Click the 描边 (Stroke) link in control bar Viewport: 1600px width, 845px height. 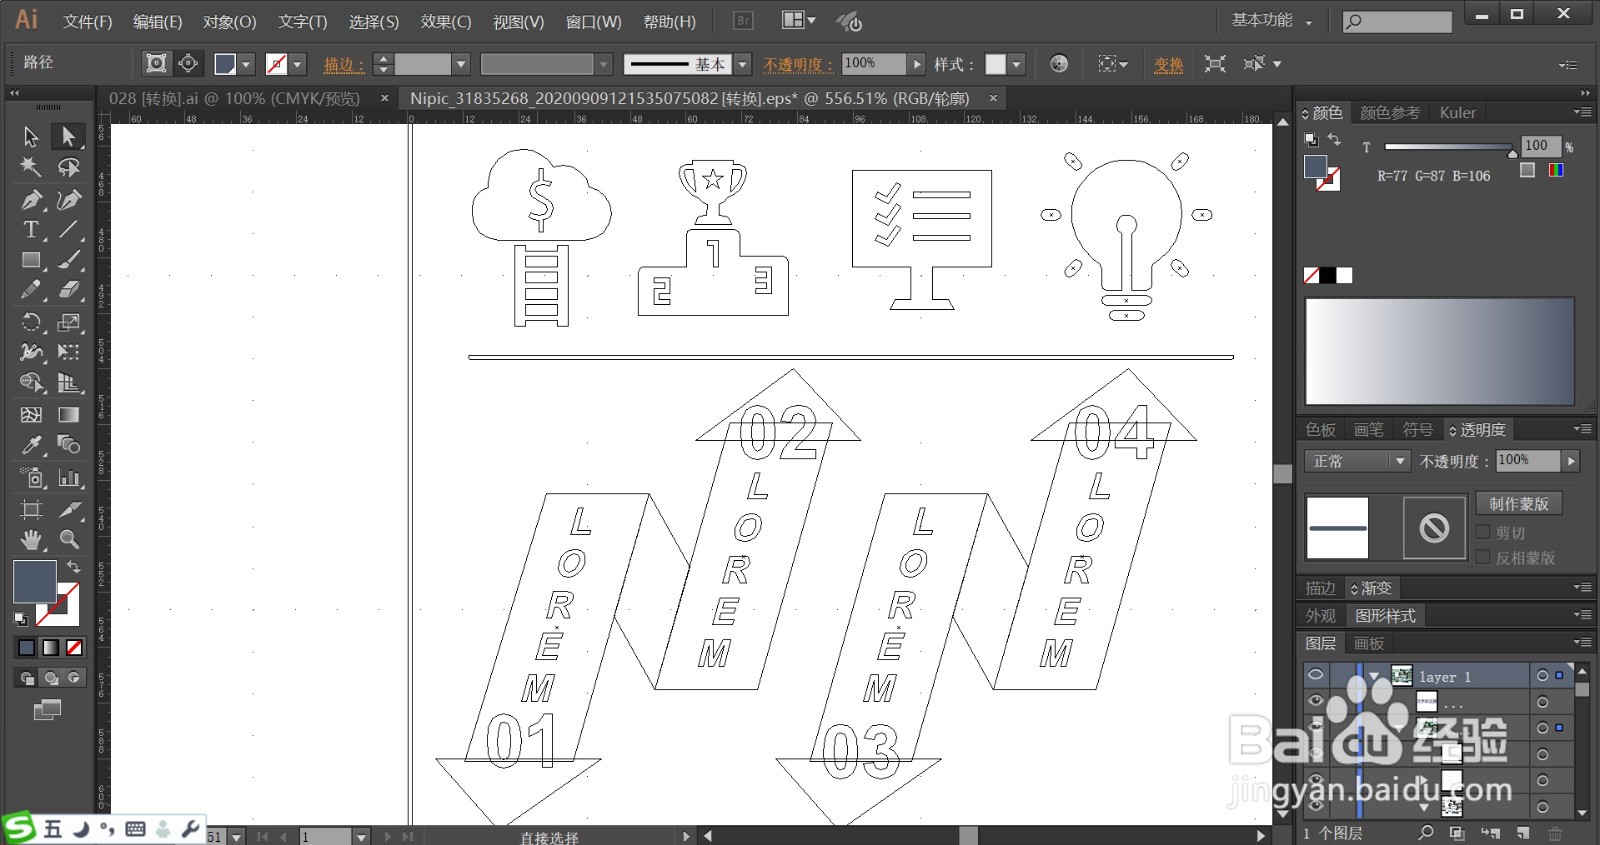[x=343, y=64]
